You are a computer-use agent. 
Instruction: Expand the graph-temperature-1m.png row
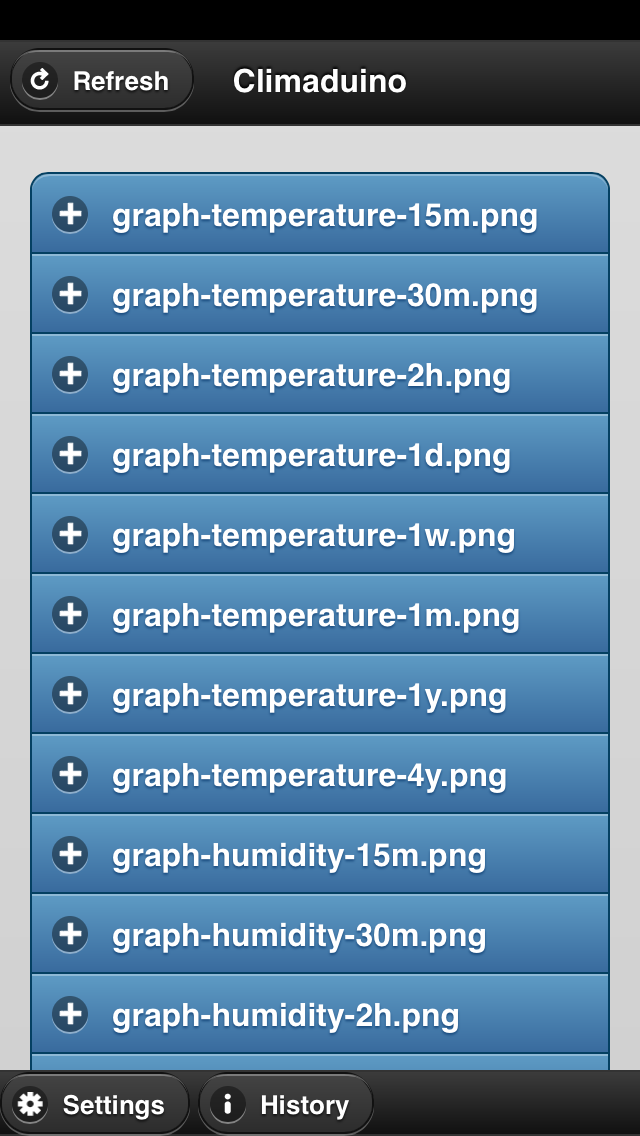point(320,614)
